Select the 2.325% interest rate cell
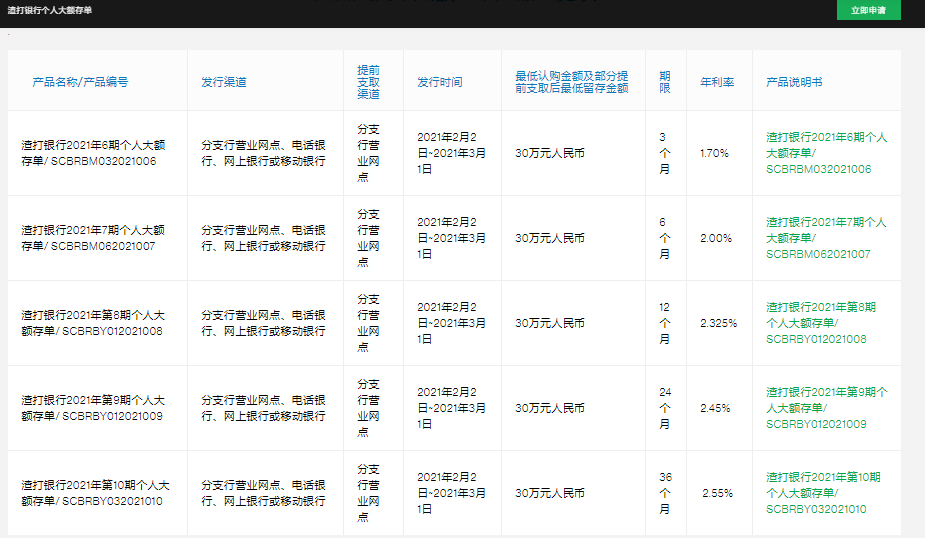 pyautogui.click(x=719, y=323)
